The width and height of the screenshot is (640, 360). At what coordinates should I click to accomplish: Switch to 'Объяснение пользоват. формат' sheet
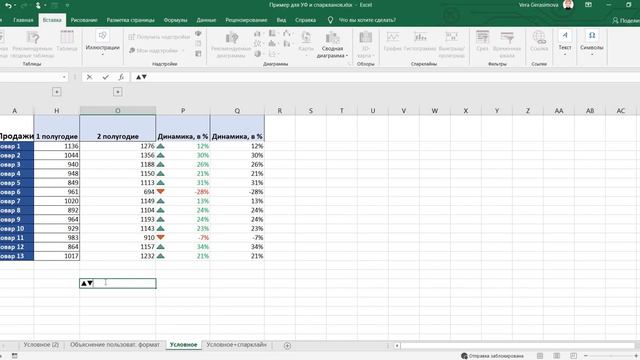coord(115,345)
